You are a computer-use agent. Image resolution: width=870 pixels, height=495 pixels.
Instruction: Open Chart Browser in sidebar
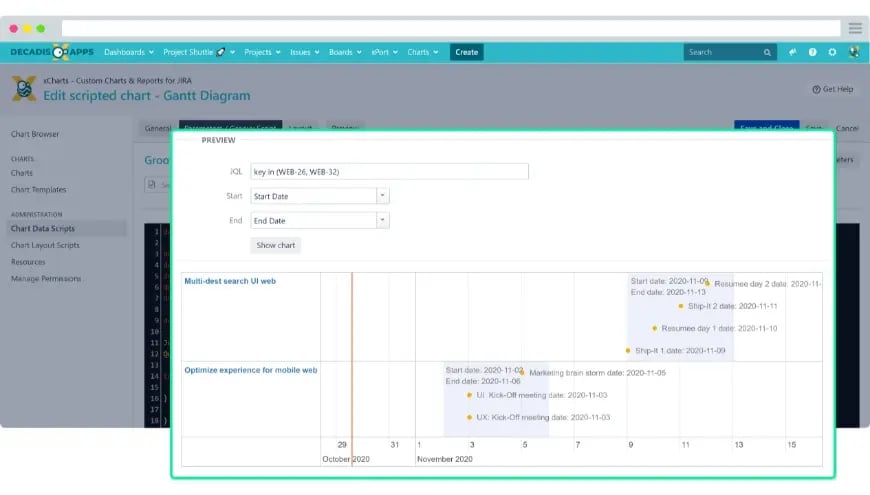35,134
